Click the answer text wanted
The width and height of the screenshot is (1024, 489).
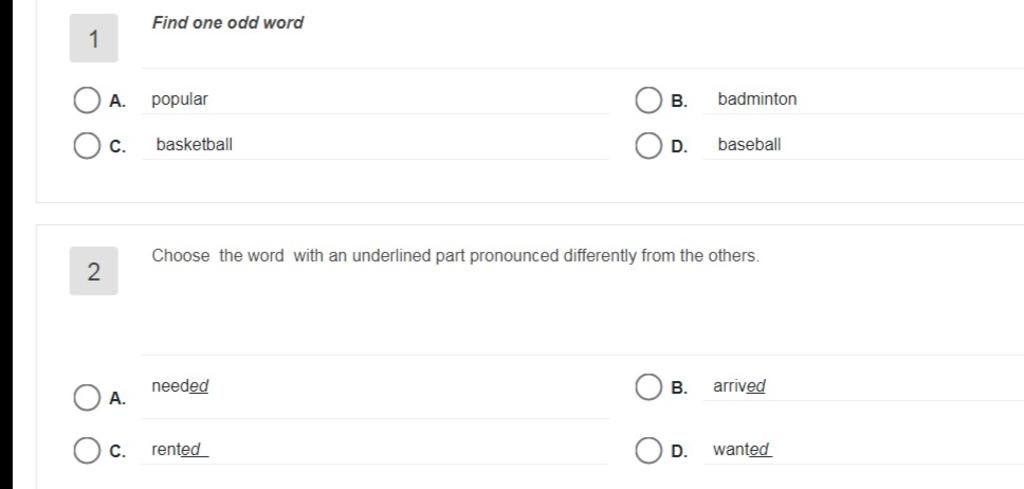(x=743, y=450)
